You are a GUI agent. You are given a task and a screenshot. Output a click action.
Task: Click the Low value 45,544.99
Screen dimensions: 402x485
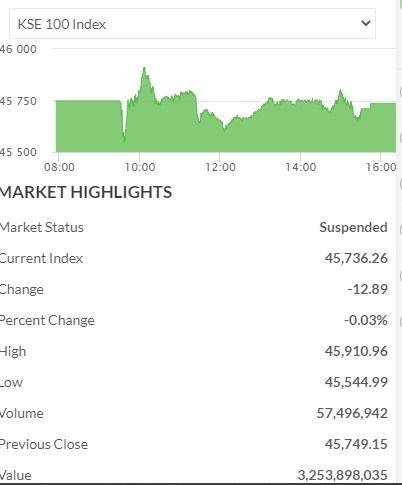tap(356, 382)
